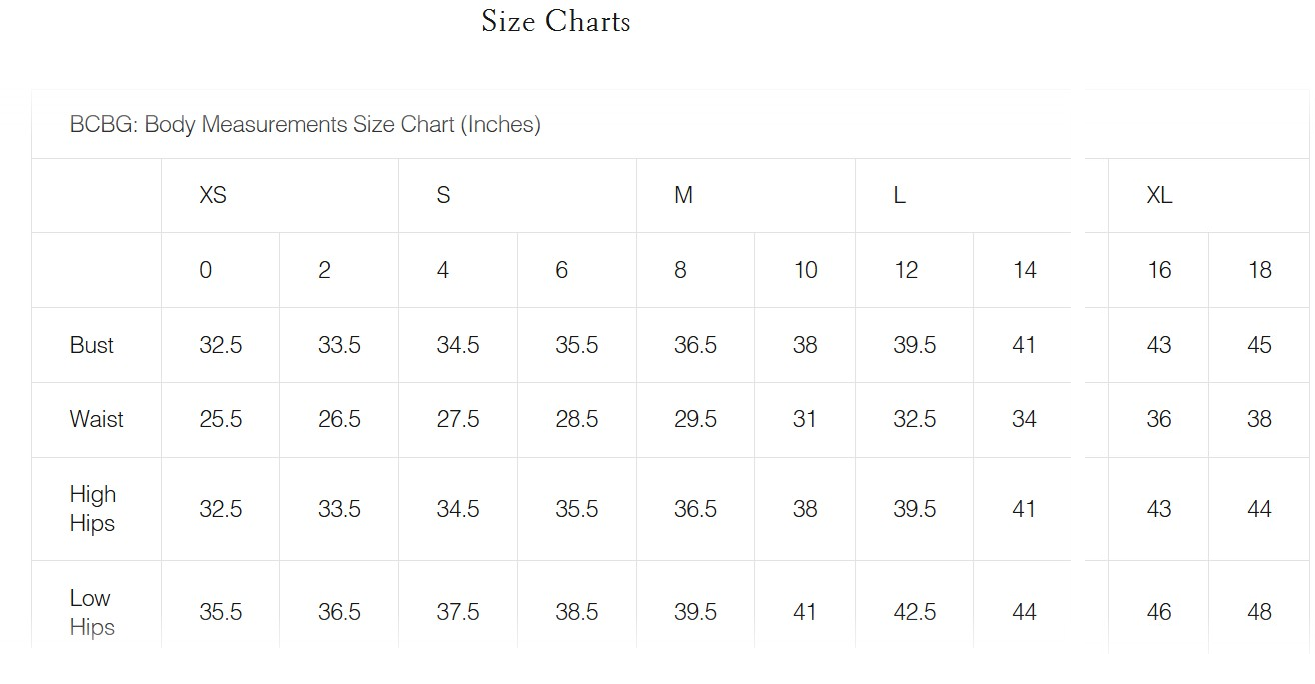This screenshot has height=684, width=1315.
Task: Click the High Hips value for size 18
Action: coord(1259,509)
